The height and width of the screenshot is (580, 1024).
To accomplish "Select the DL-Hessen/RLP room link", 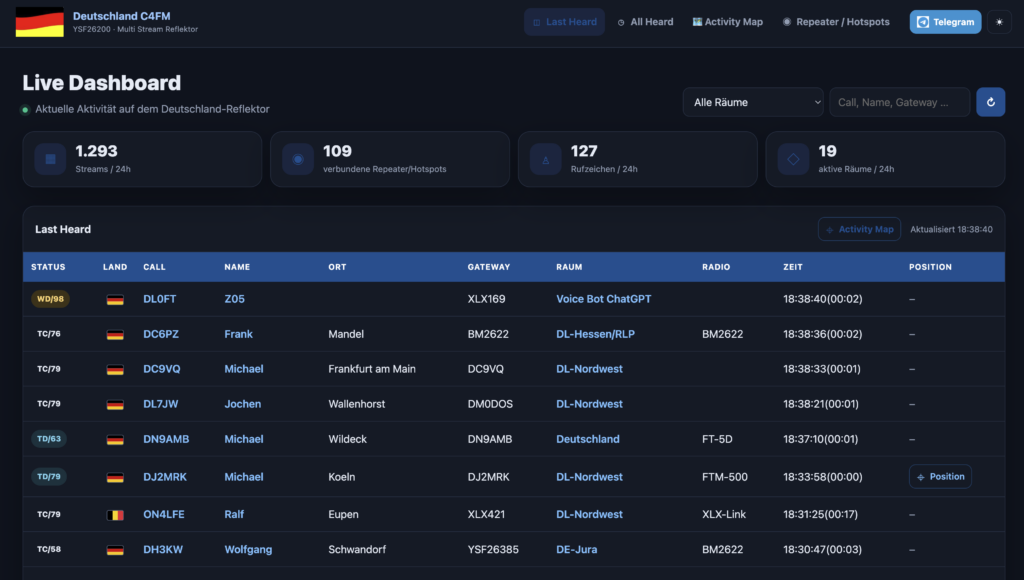I will click(x=596, y=334).
